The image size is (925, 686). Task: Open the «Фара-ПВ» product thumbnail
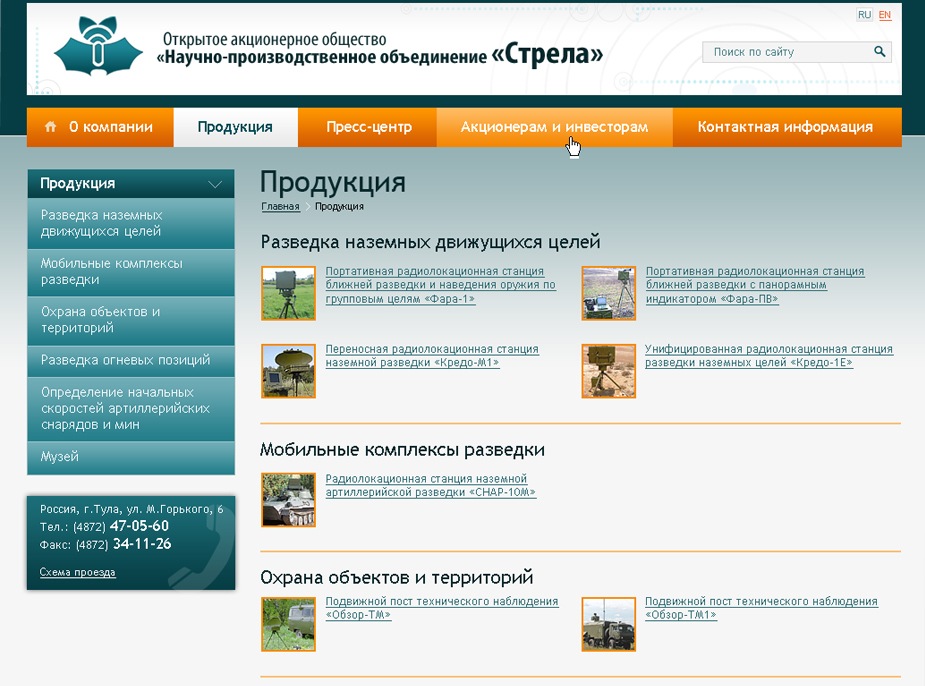coord(609,293)
